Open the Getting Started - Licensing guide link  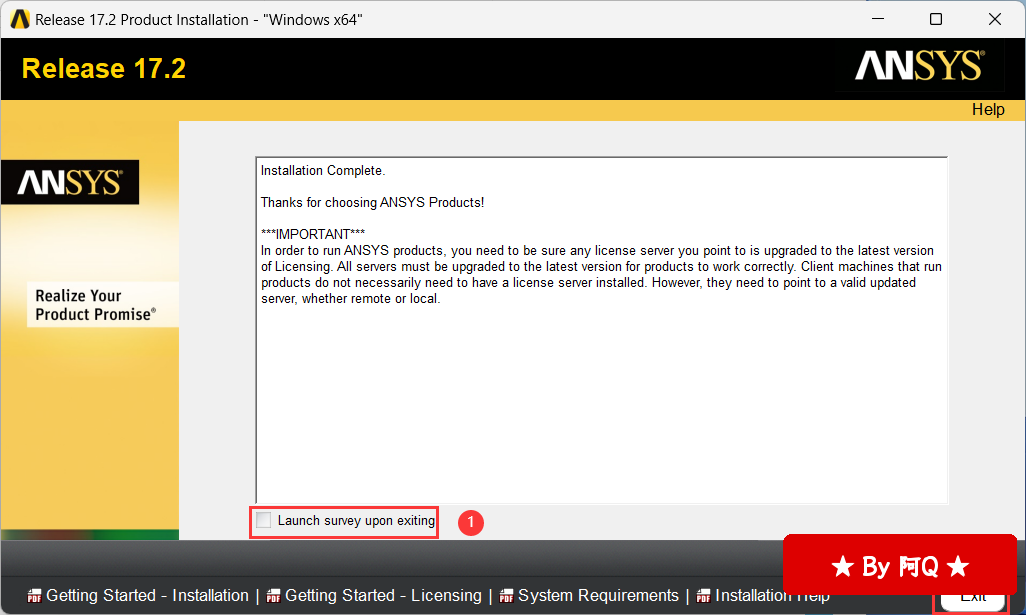point(383,596)
